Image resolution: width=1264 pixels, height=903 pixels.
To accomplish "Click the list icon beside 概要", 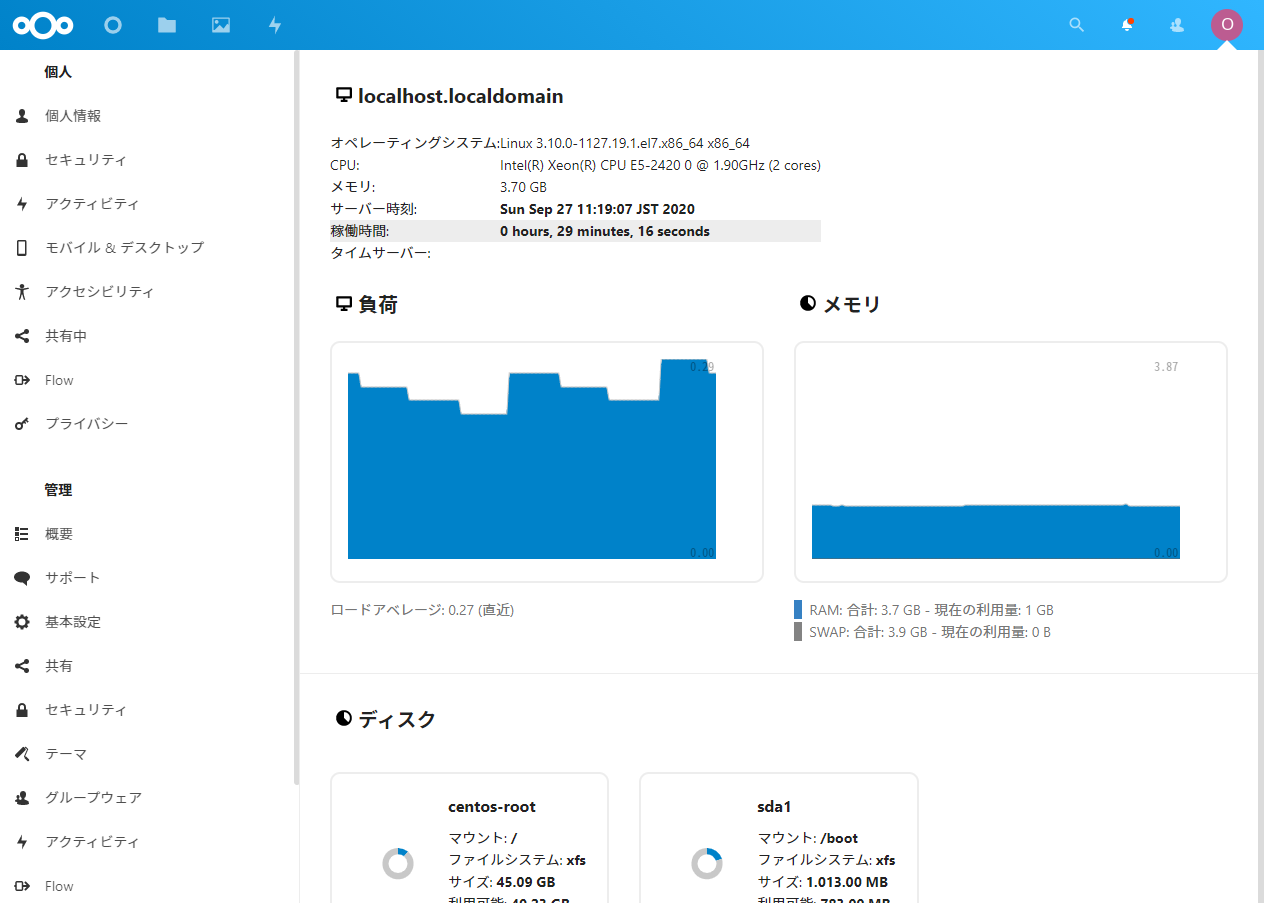I will [22, 534].
